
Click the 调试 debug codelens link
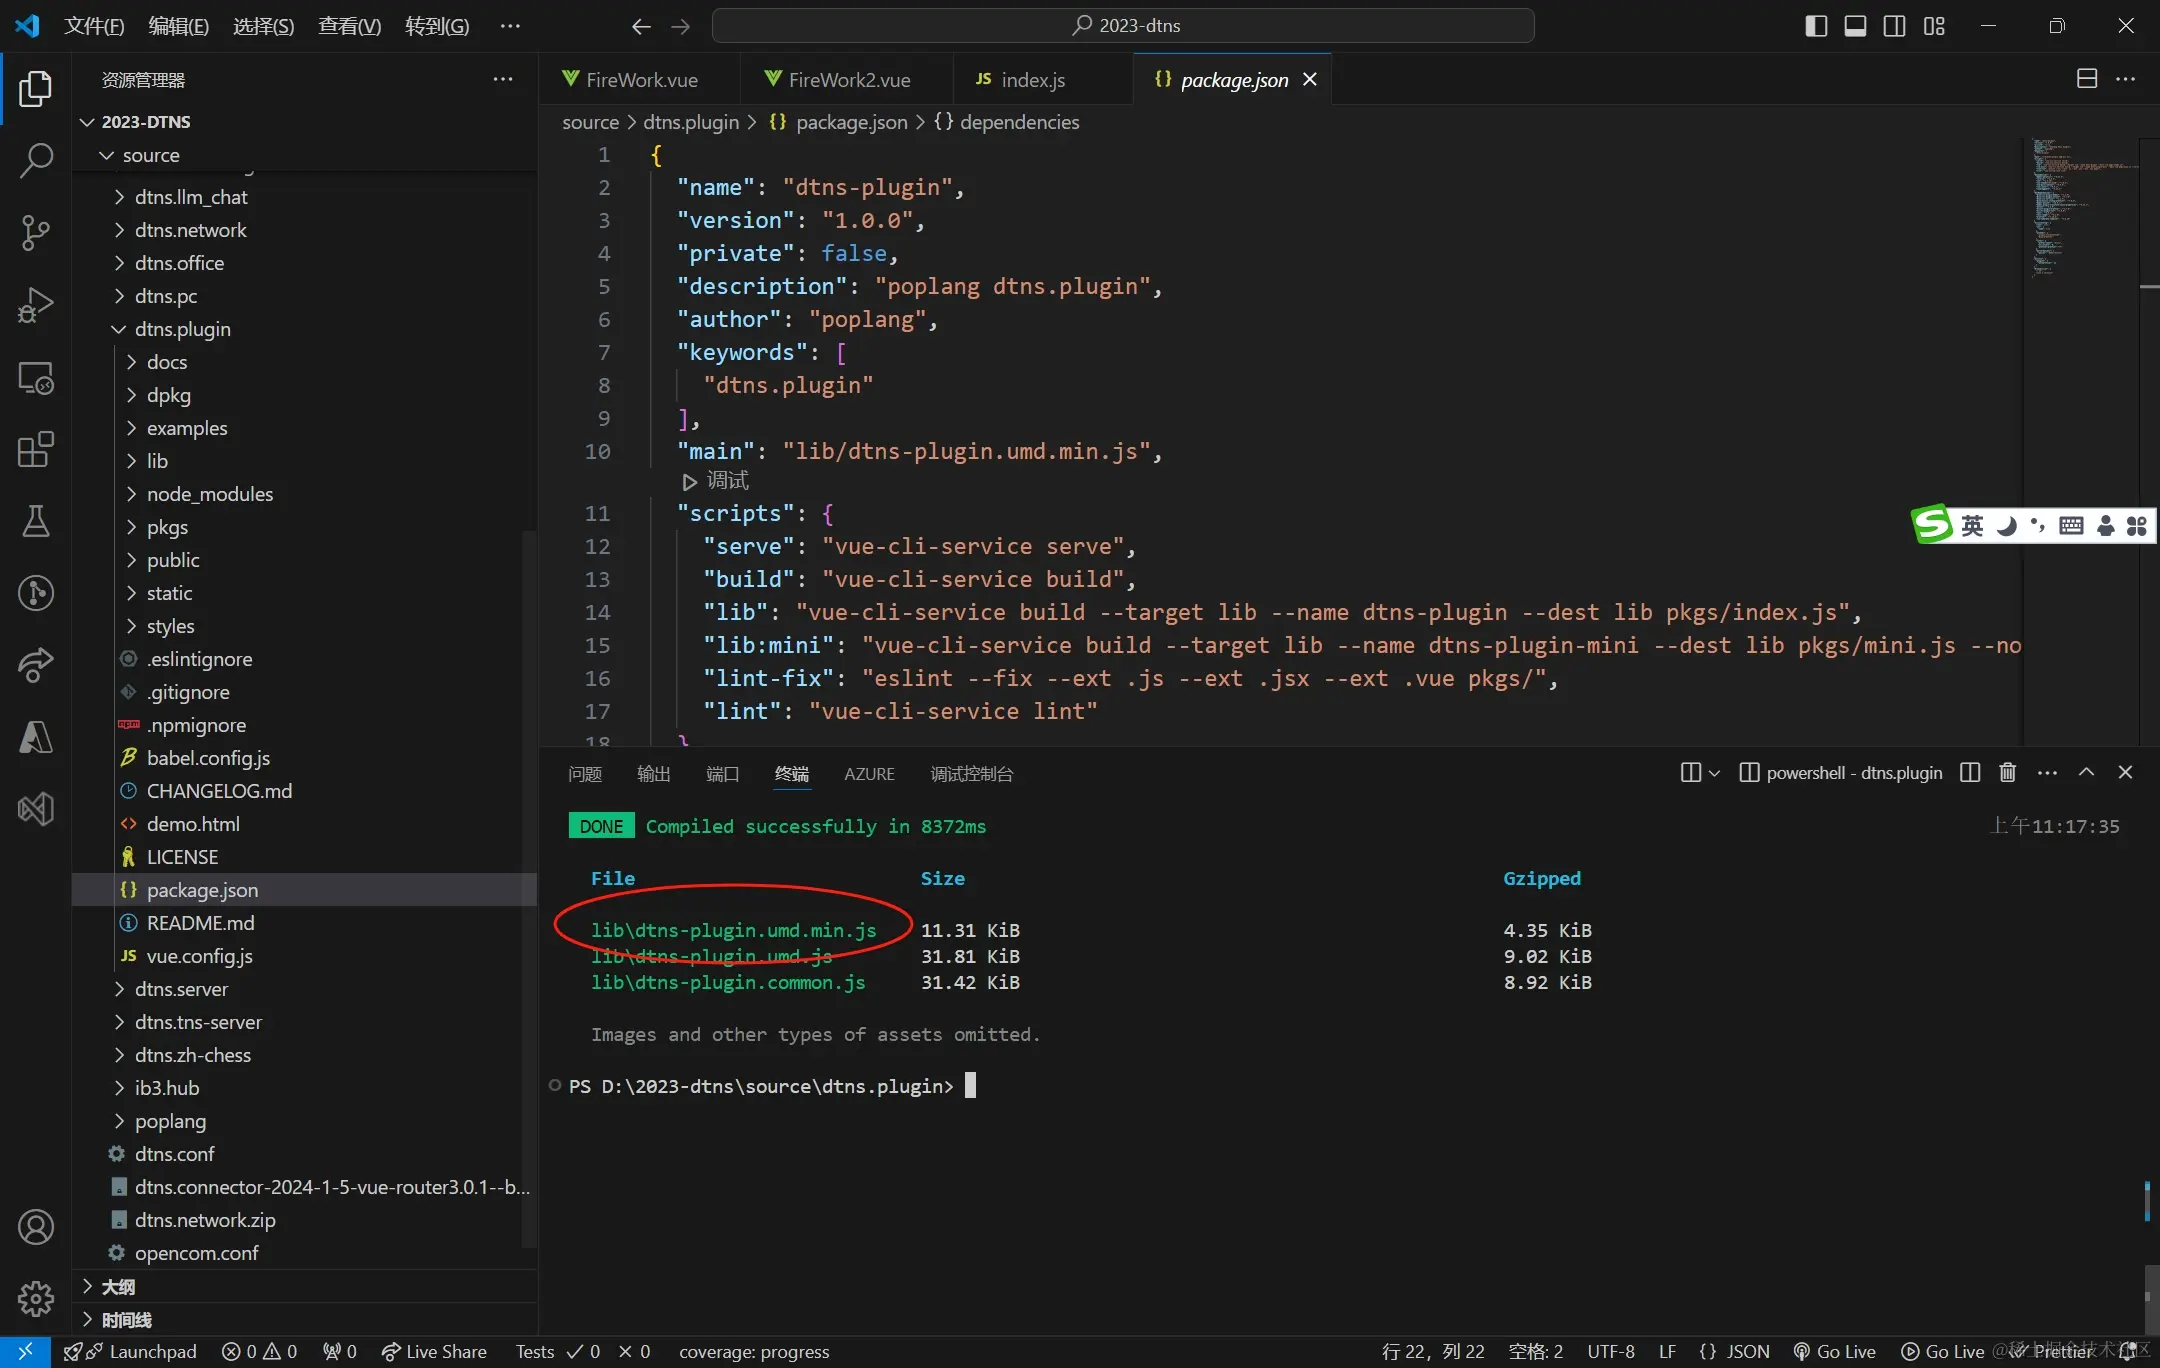tap(717, 481)
